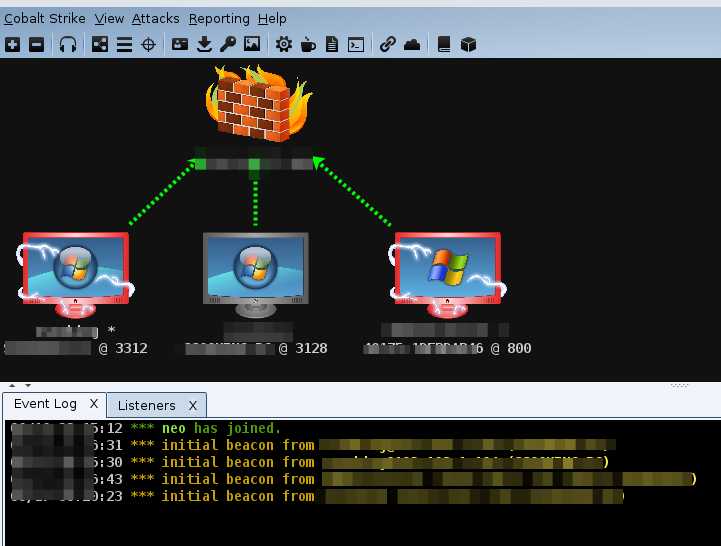Click the minus disconnect icon
Viewport: 721px width, 546px height.
pos(36,45)
